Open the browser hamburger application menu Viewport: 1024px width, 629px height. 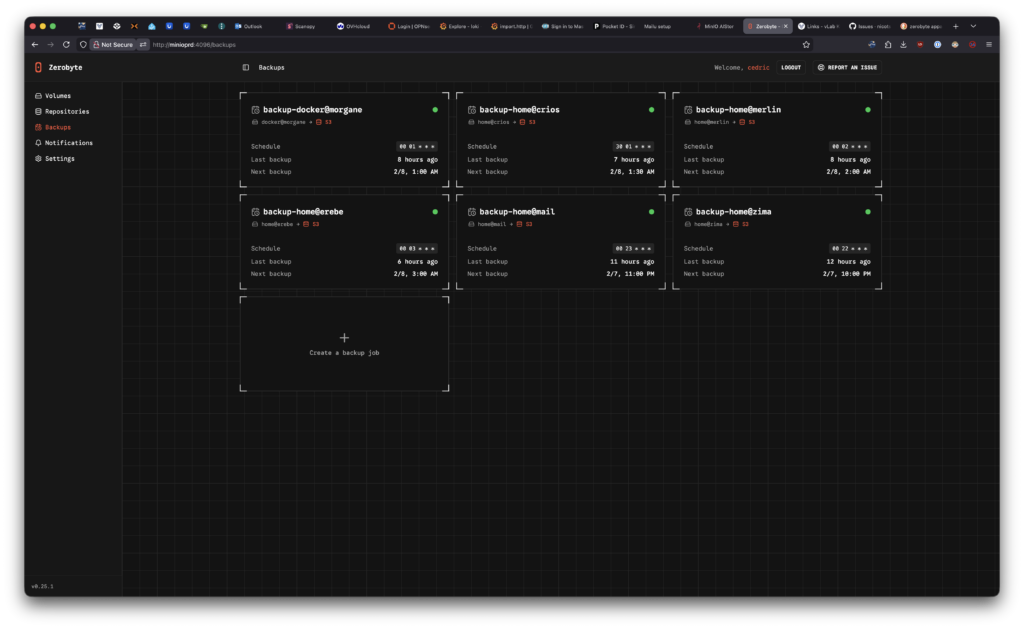[x=988, y=45]
